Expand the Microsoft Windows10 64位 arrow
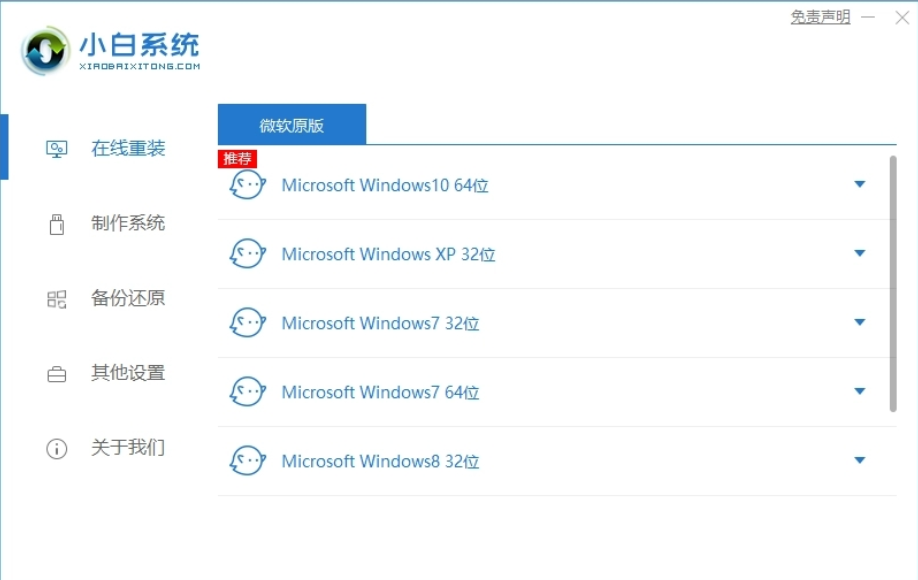Screen dimensions: 918x580 tap(859, 184)
